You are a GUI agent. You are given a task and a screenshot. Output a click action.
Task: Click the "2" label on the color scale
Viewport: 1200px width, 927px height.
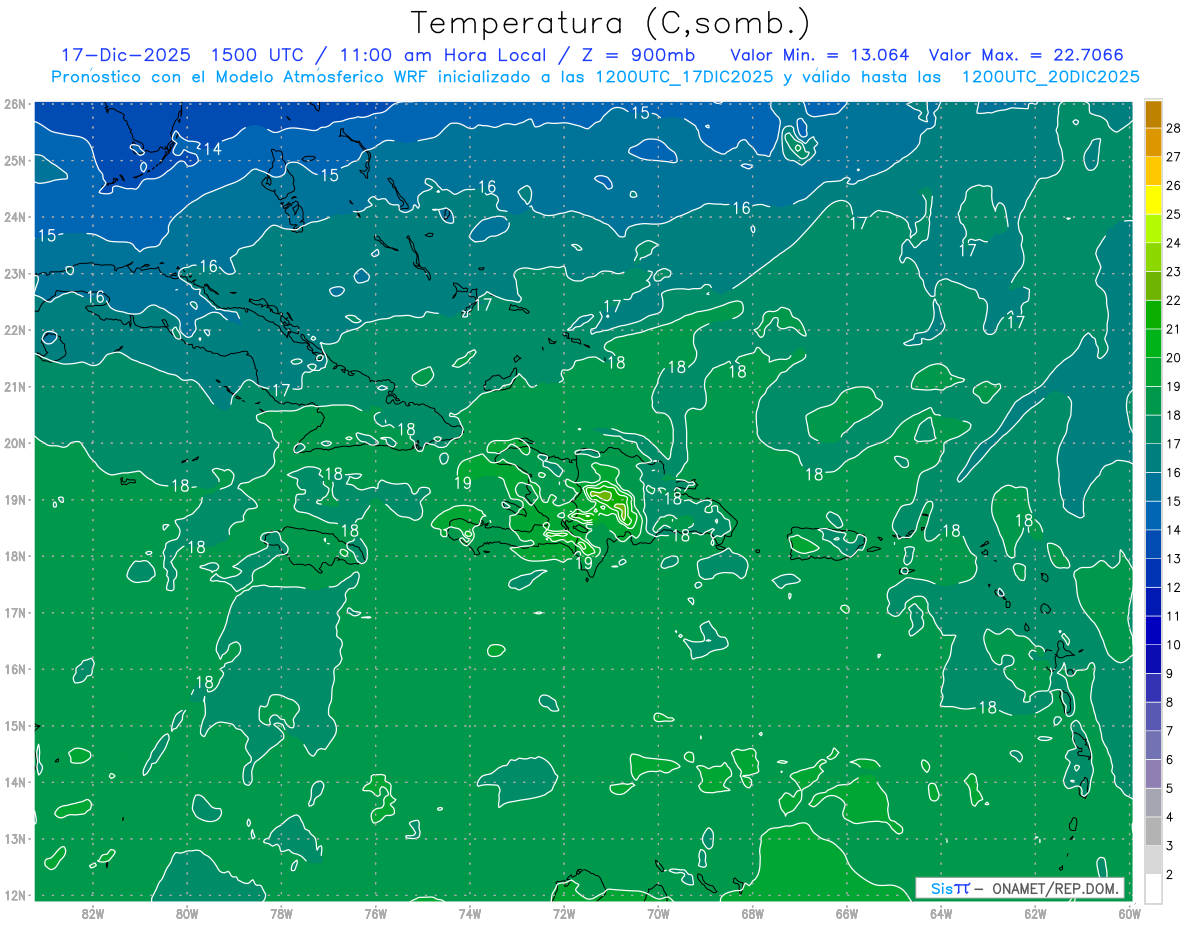(x=1169, y=874)
